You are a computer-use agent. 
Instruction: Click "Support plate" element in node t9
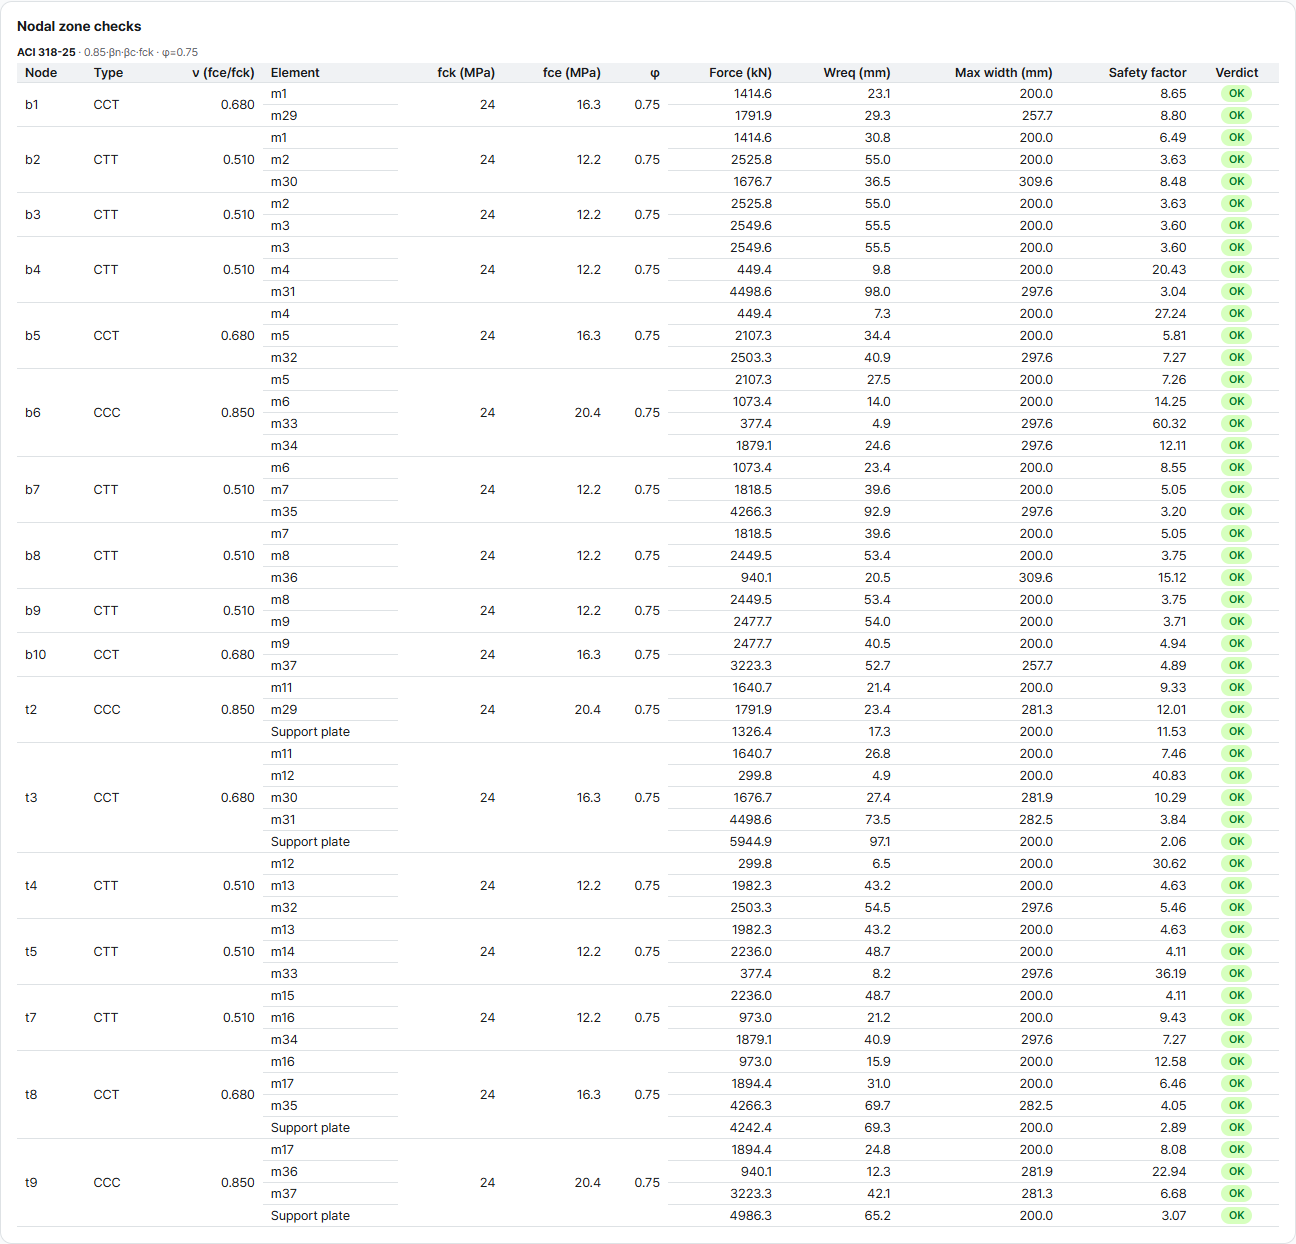(310, 1215)
